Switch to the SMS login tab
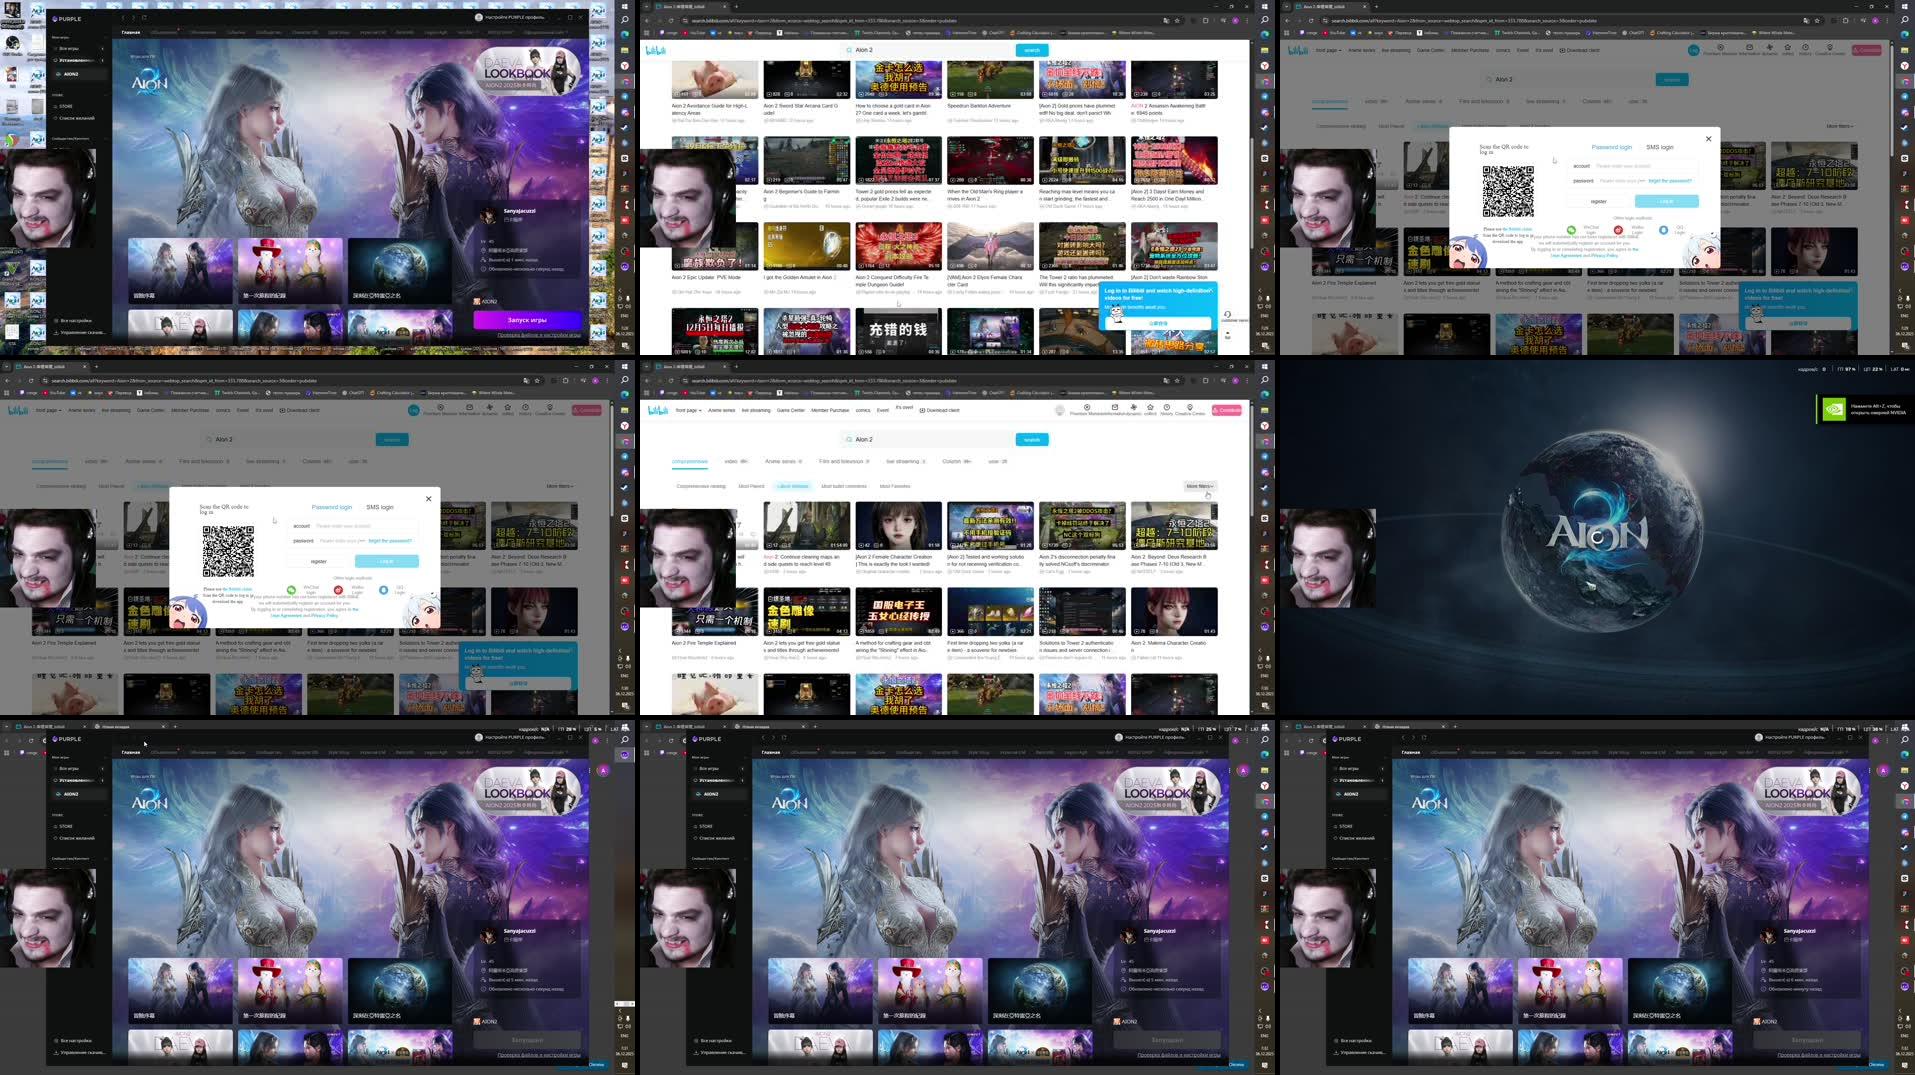1915x1075 pixels. click(380, 507)
